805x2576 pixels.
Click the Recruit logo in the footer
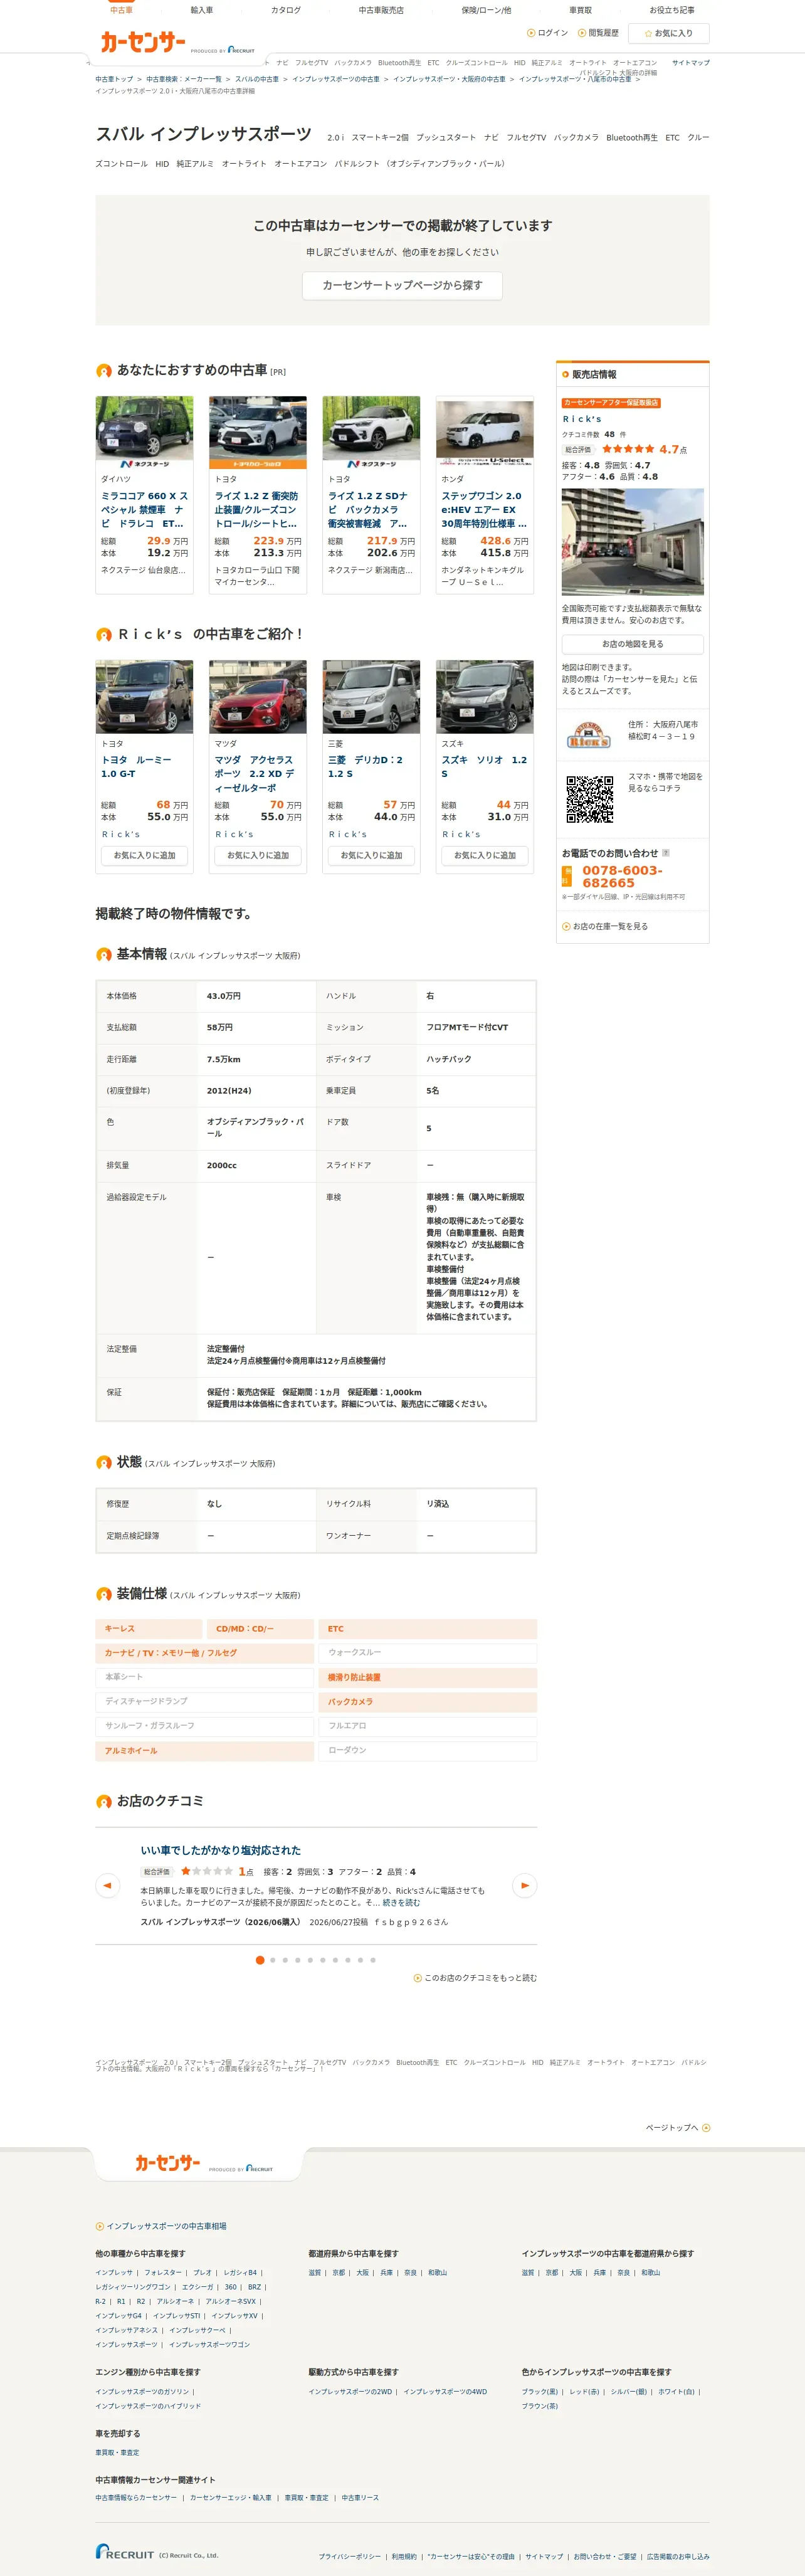[x=126, y=2551]
